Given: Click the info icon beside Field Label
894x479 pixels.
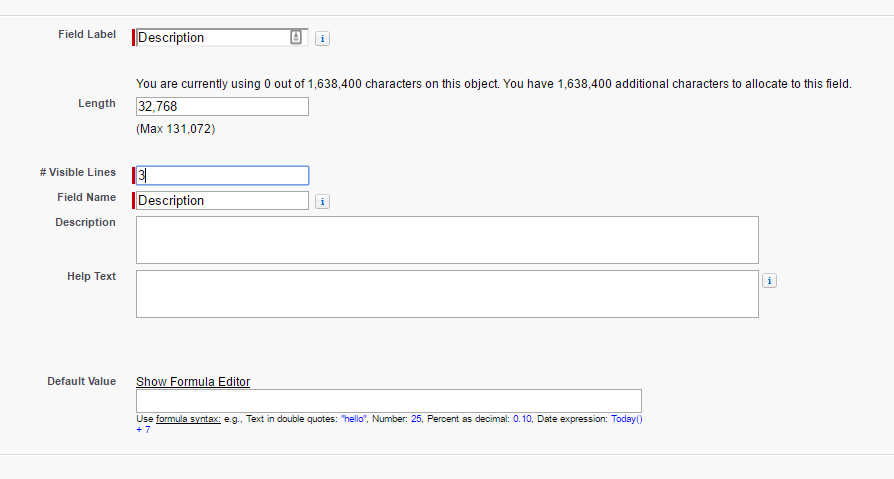Looking at the screenshot, I should (323, 38).
